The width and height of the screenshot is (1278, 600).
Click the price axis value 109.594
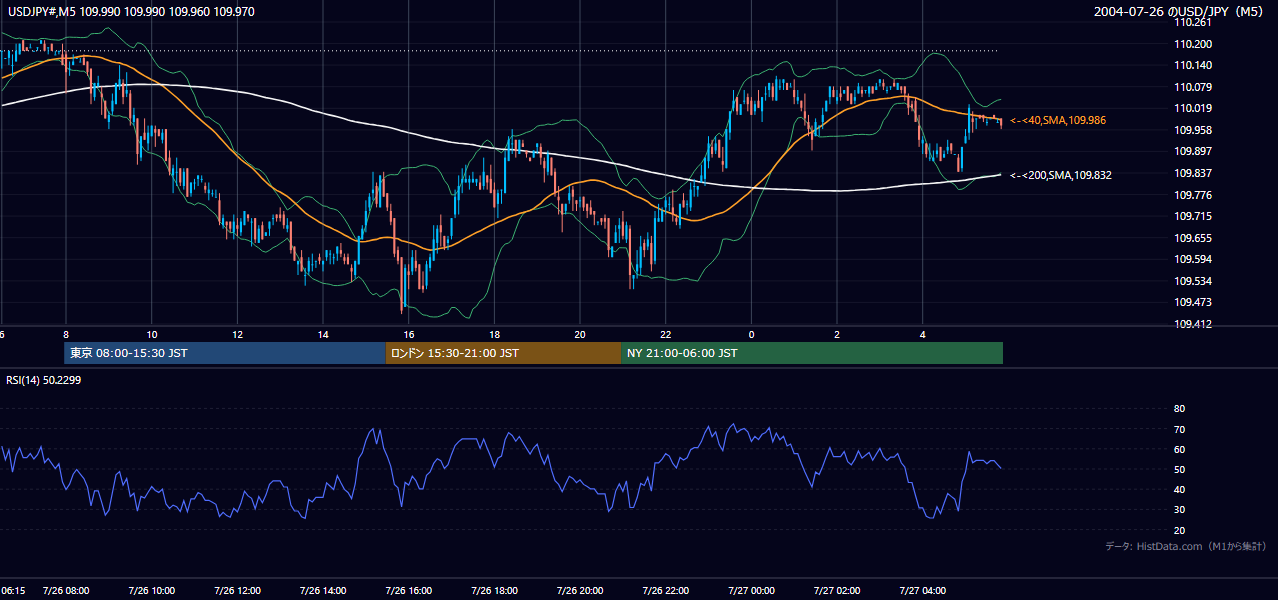point(1193,260)
